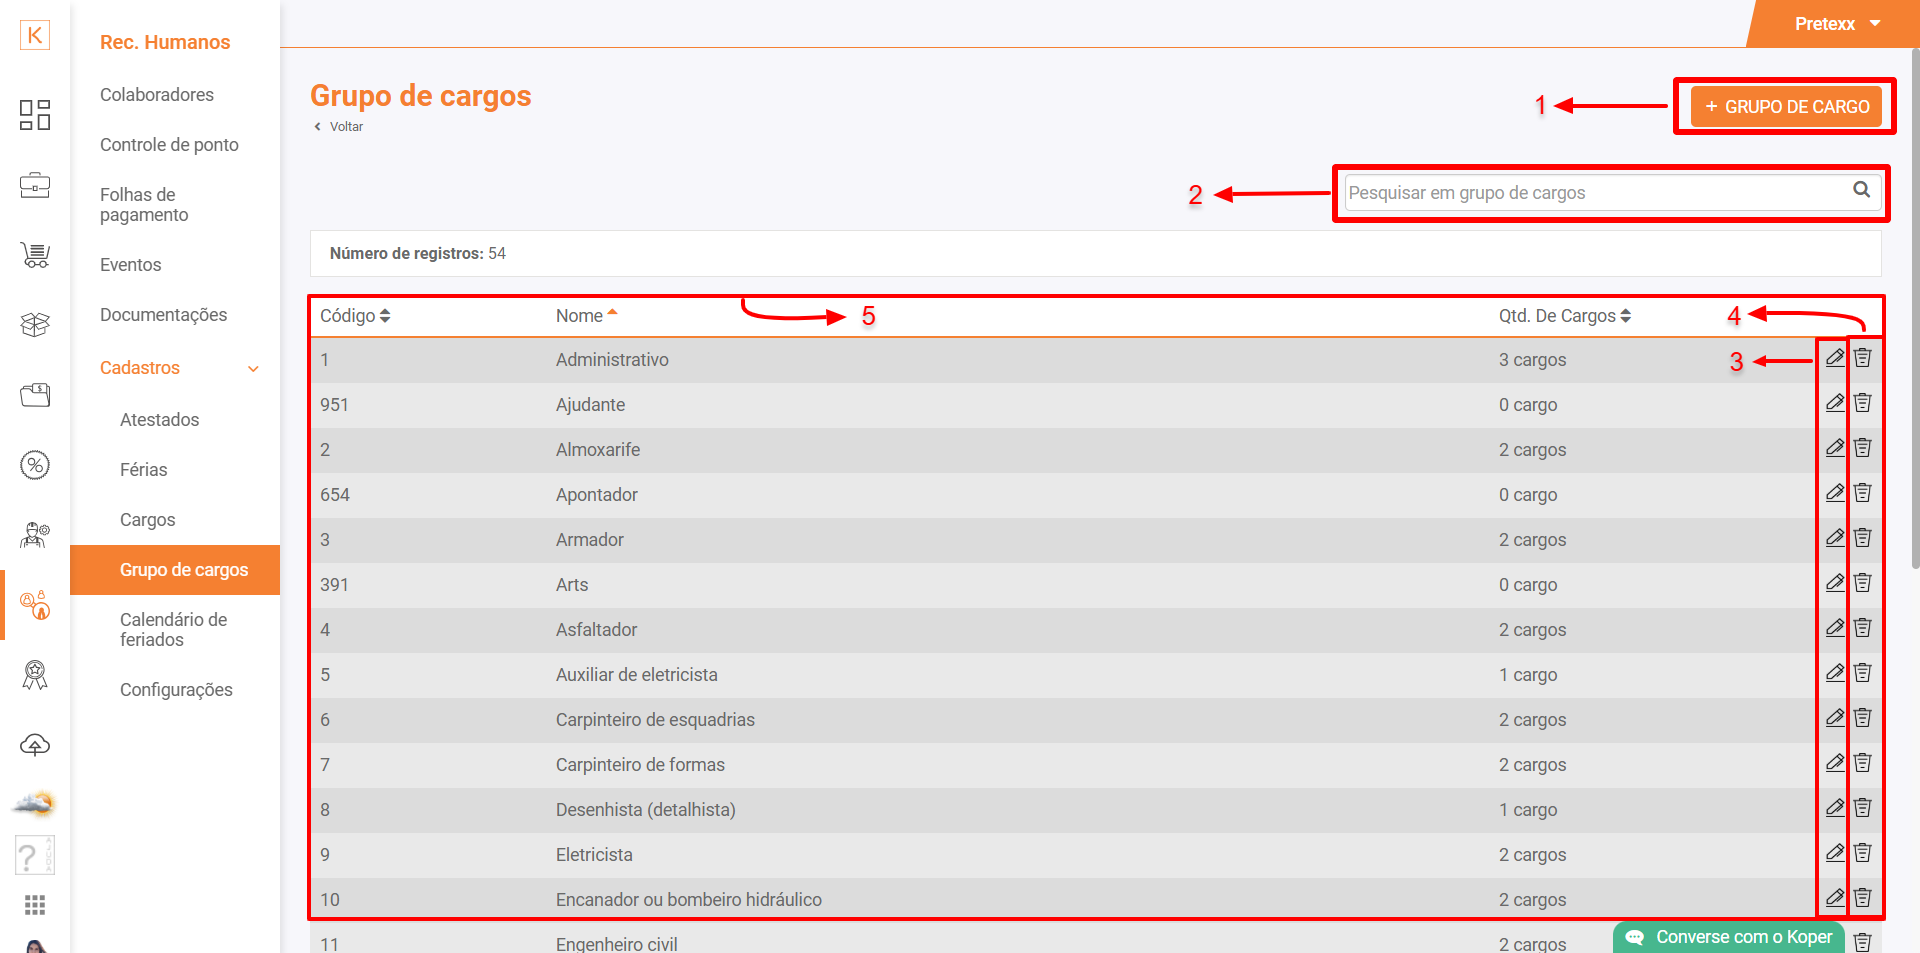Click the percentage badge sidebar icon
The image size is (1920, 953).
(35, 465)
